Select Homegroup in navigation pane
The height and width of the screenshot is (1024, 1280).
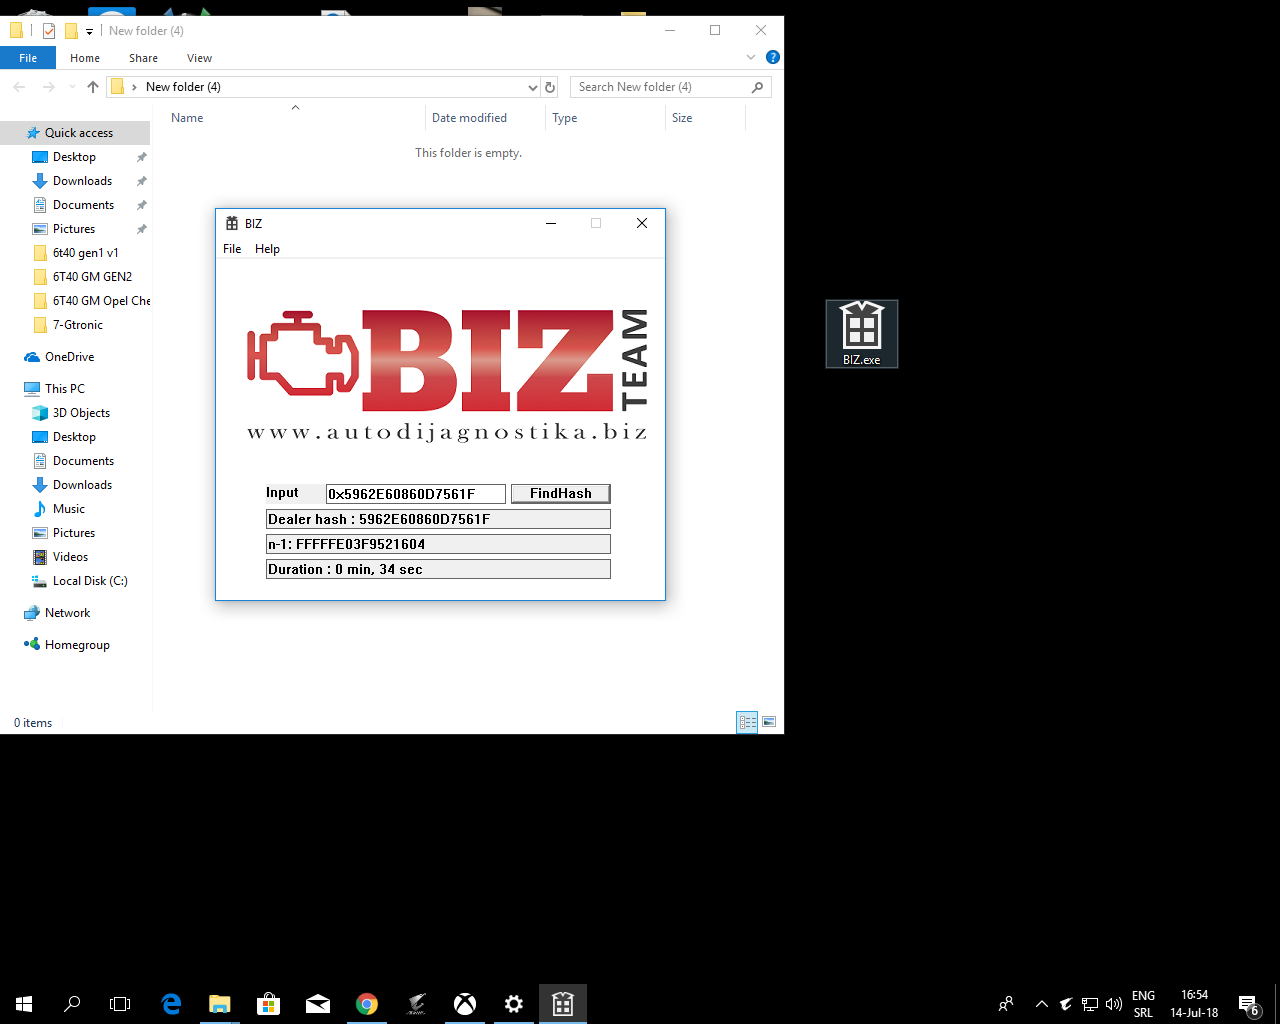pos(75,645)
